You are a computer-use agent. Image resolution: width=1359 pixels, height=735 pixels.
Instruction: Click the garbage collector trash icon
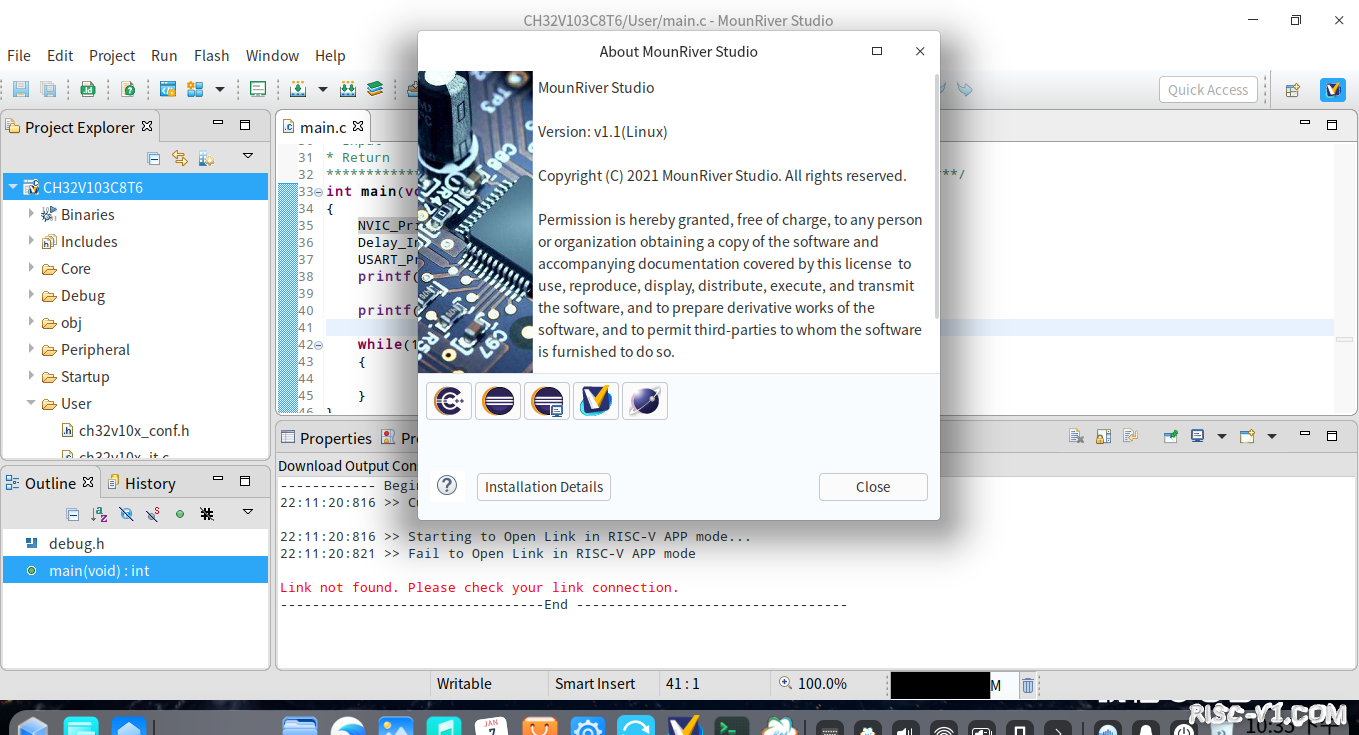[1027, 685]
